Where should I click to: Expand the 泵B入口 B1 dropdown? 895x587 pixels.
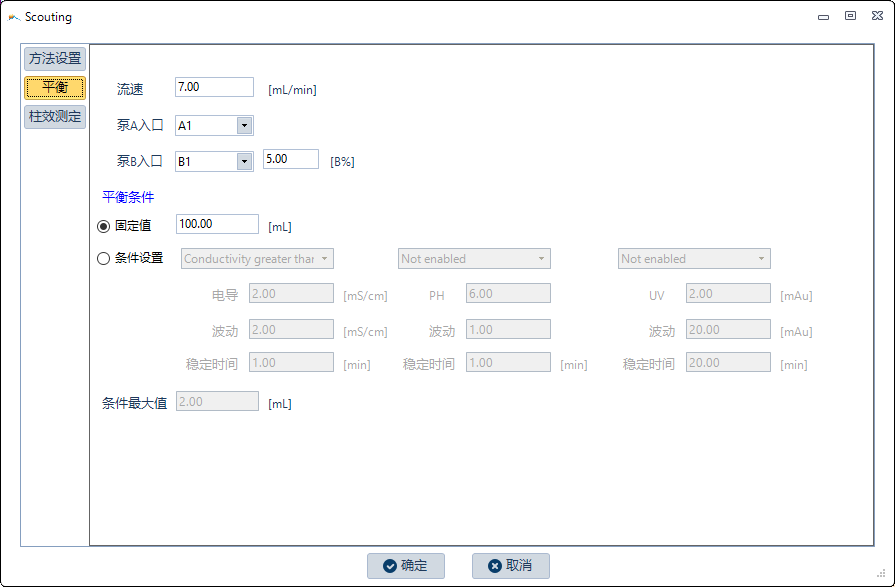(244, 161)
